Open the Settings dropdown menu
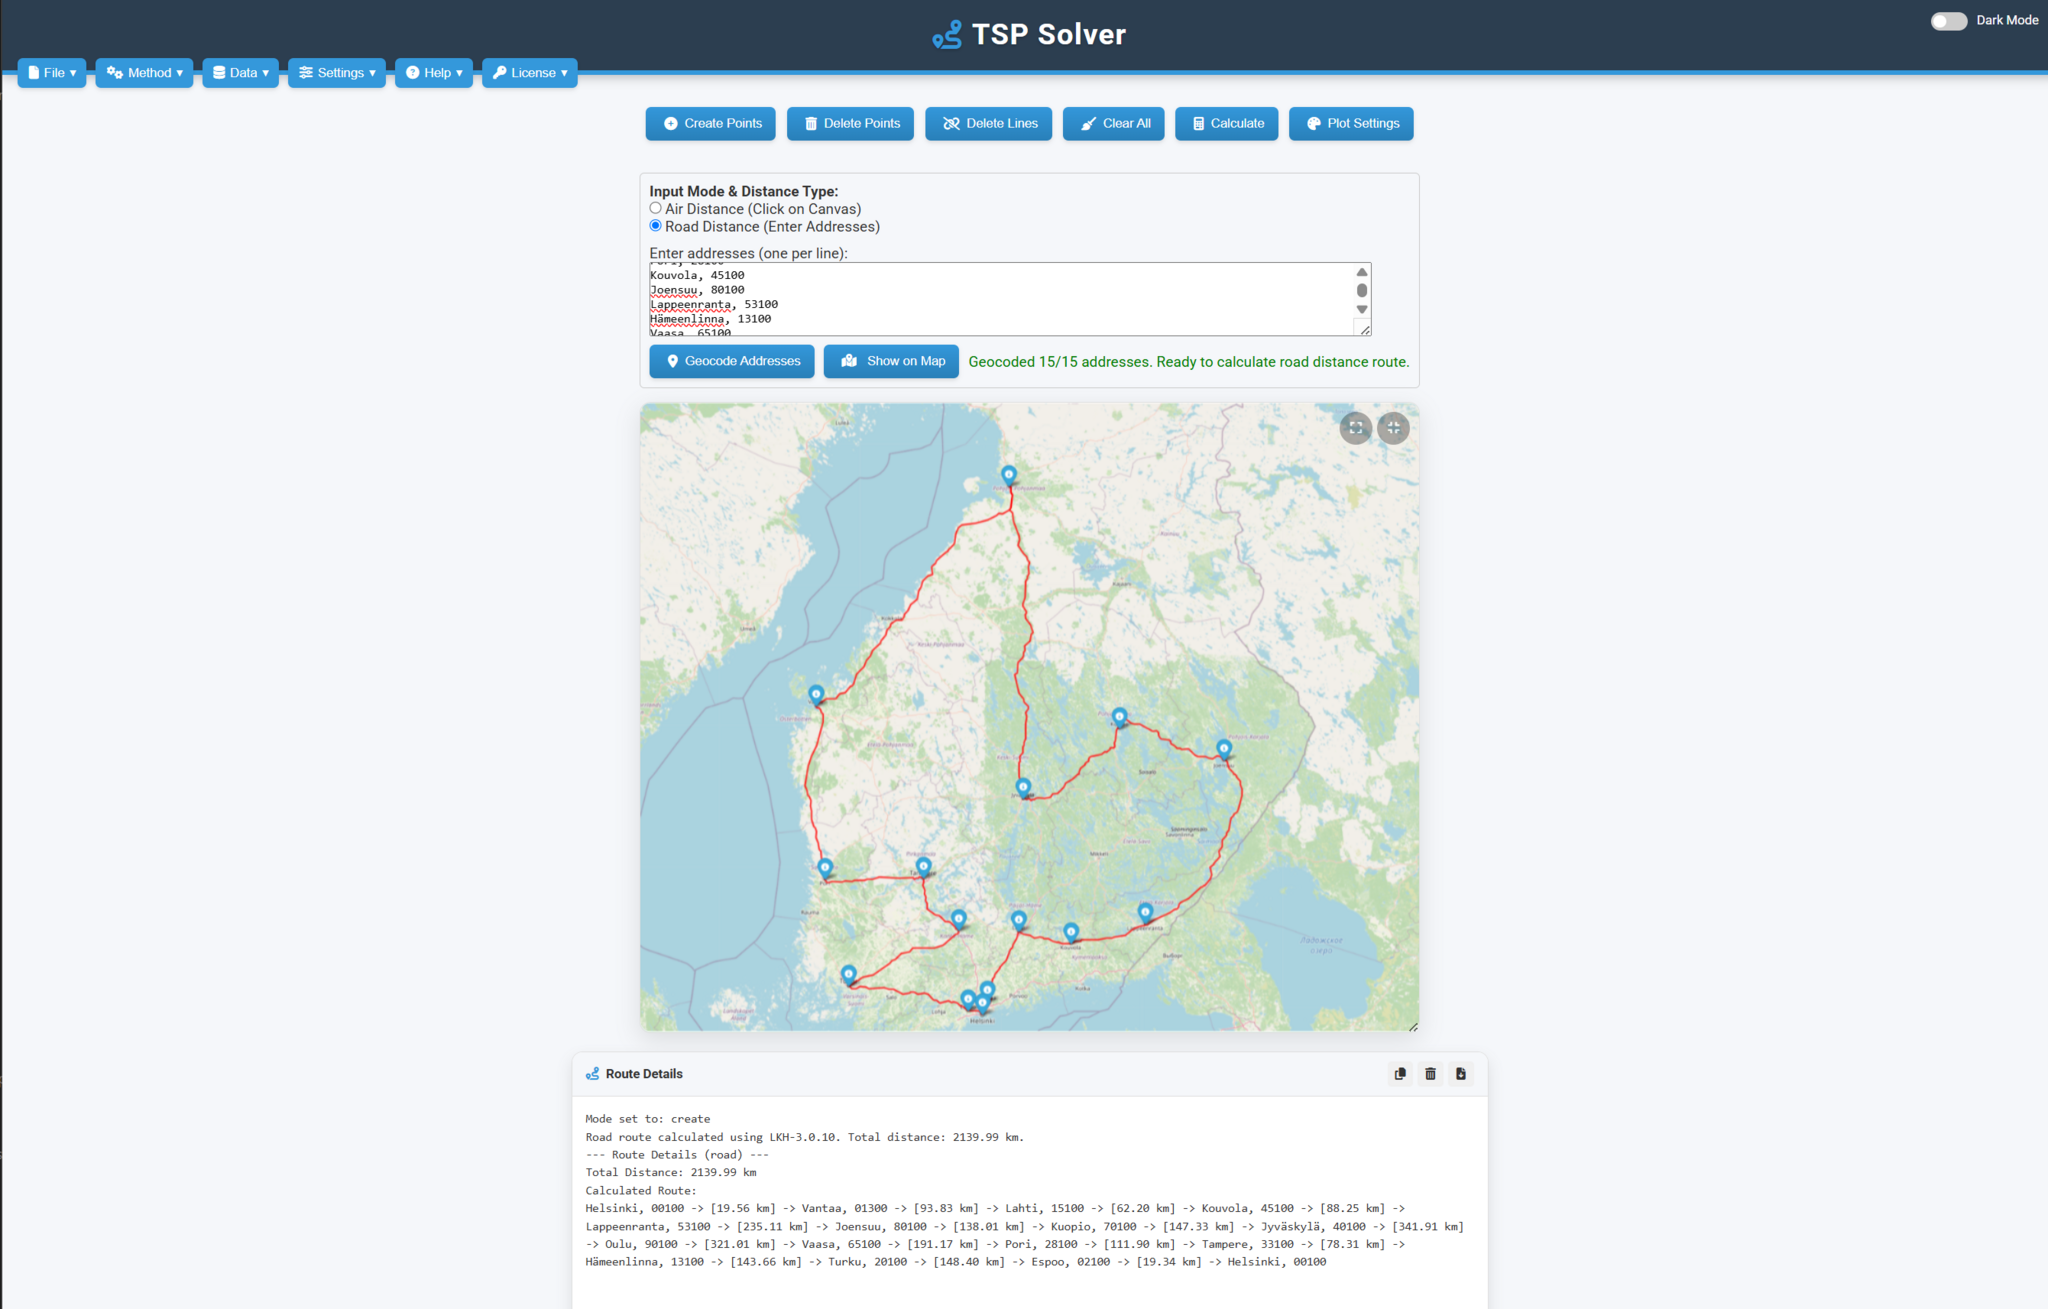The image size is (2048, 1309). point(337,73)
